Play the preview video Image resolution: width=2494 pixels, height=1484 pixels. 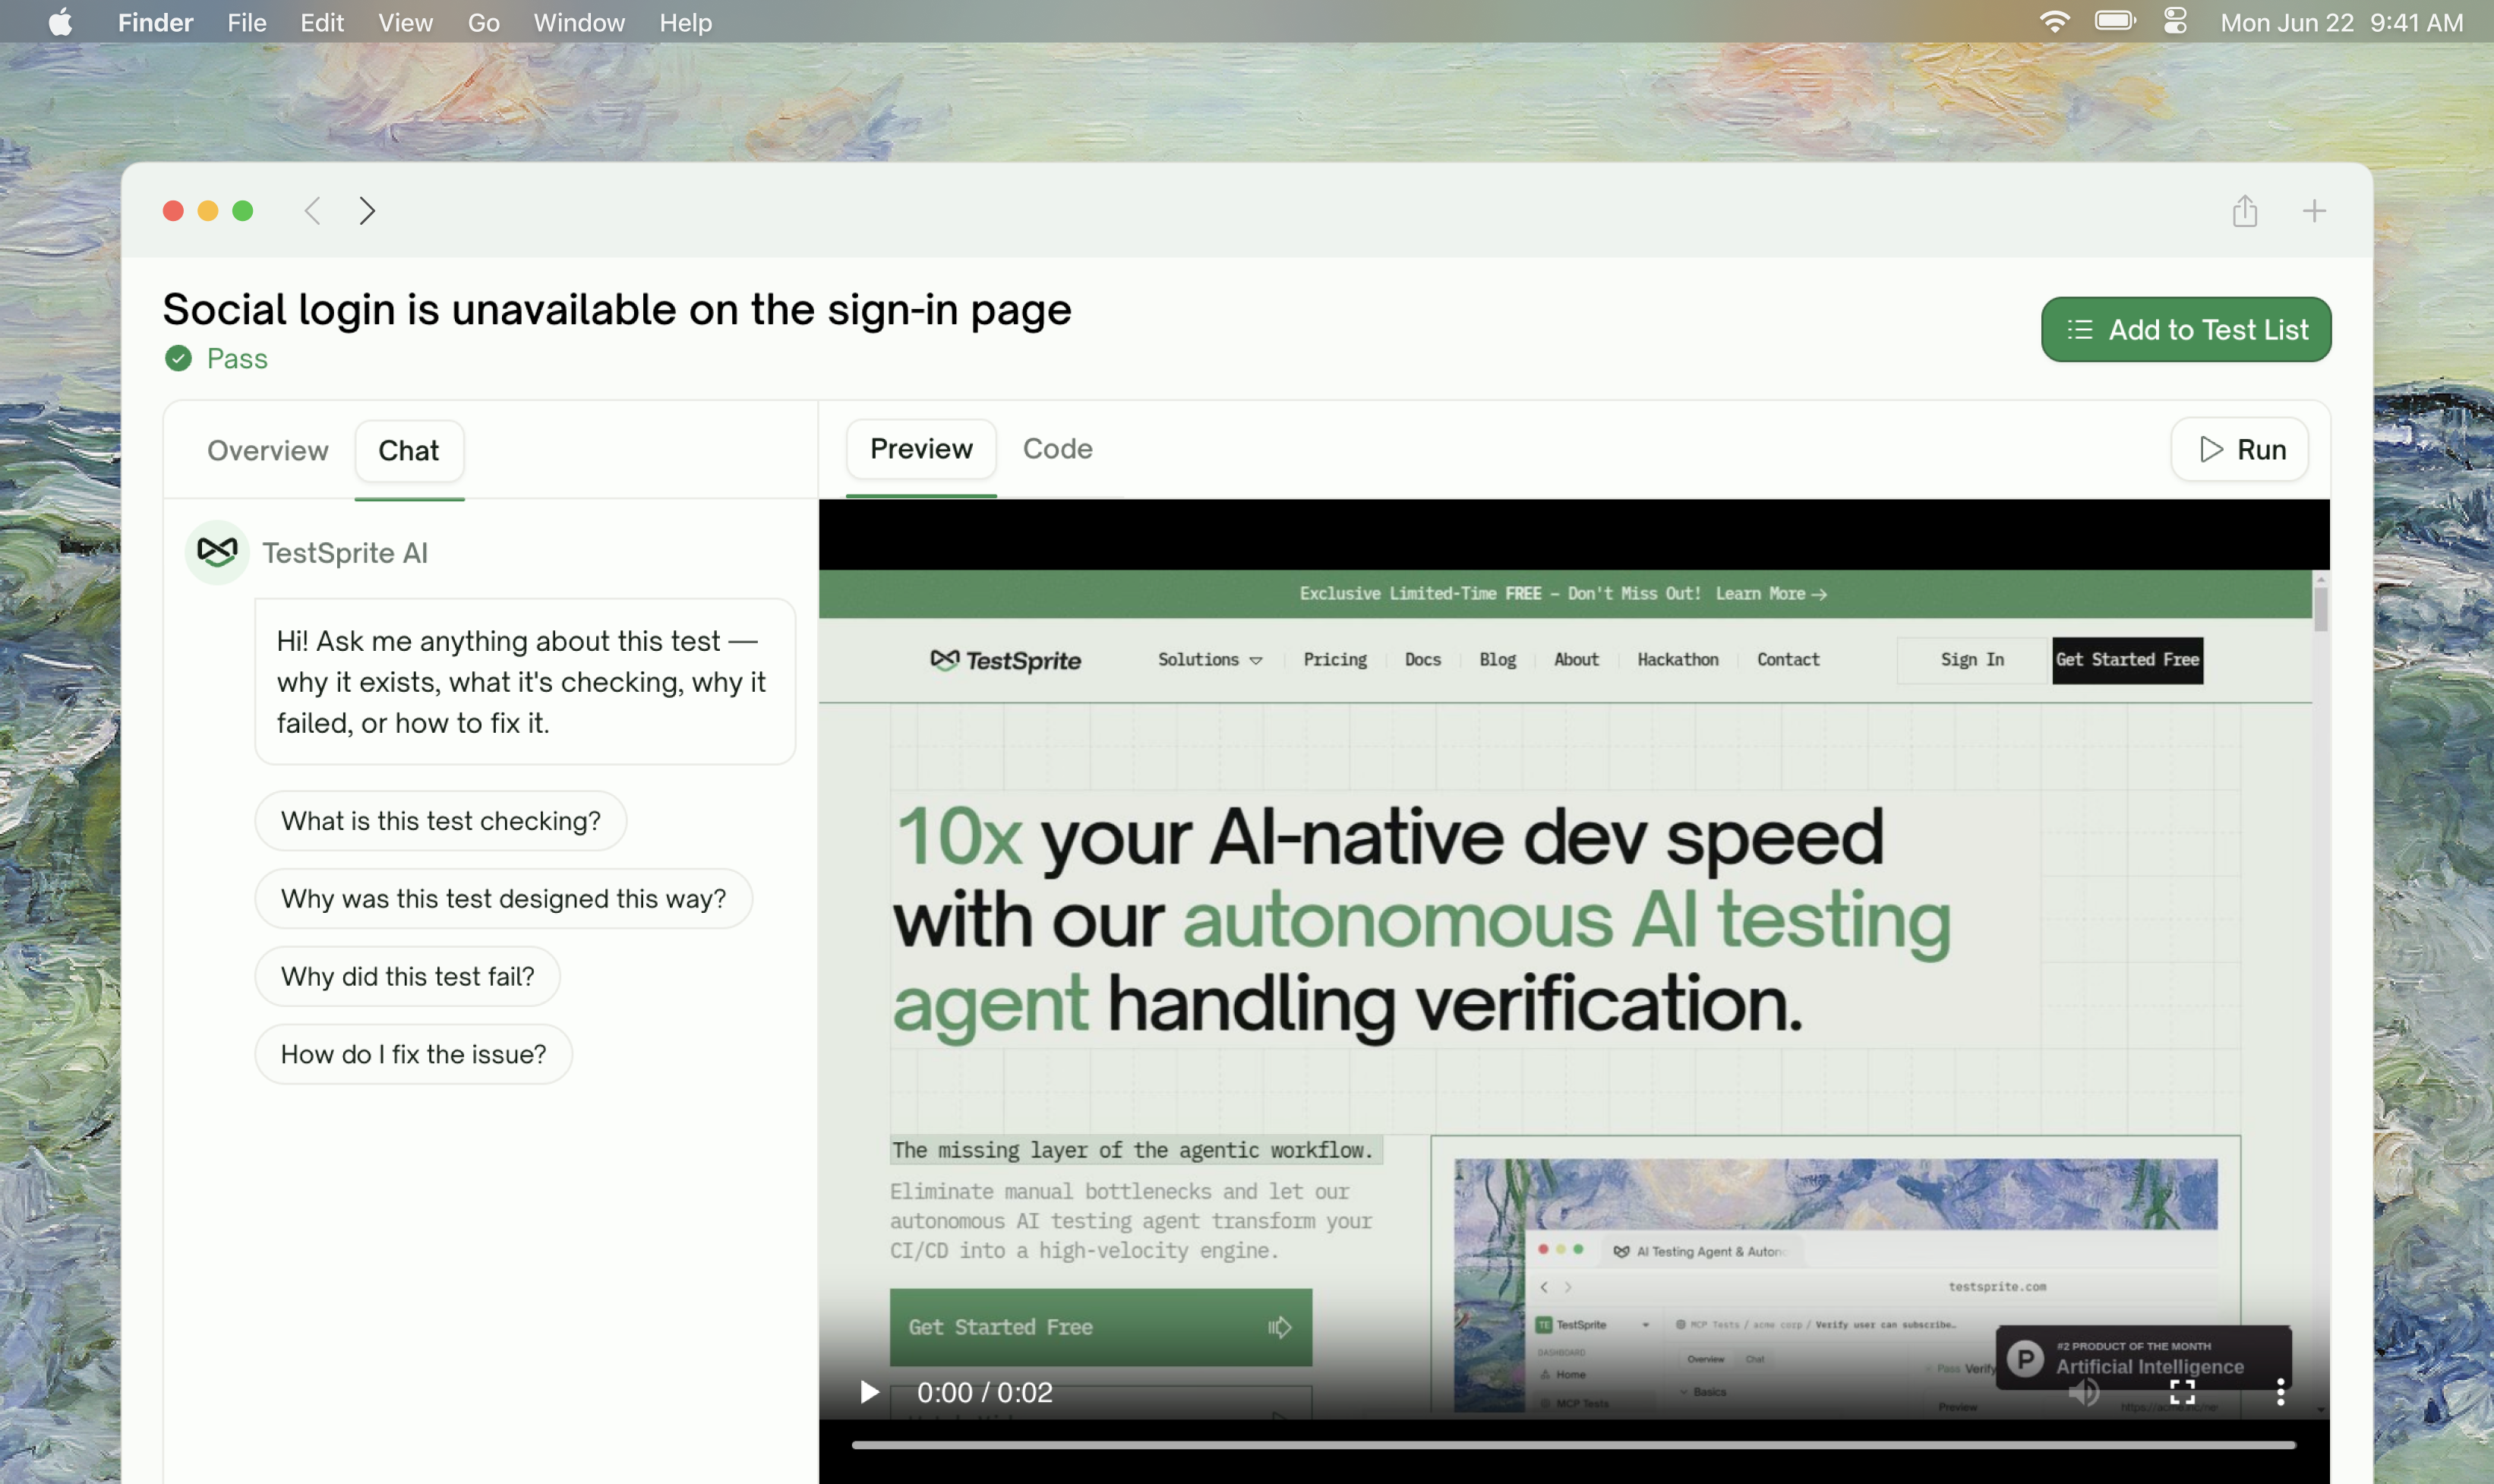pyautogui.click(x=869, y=1392)
